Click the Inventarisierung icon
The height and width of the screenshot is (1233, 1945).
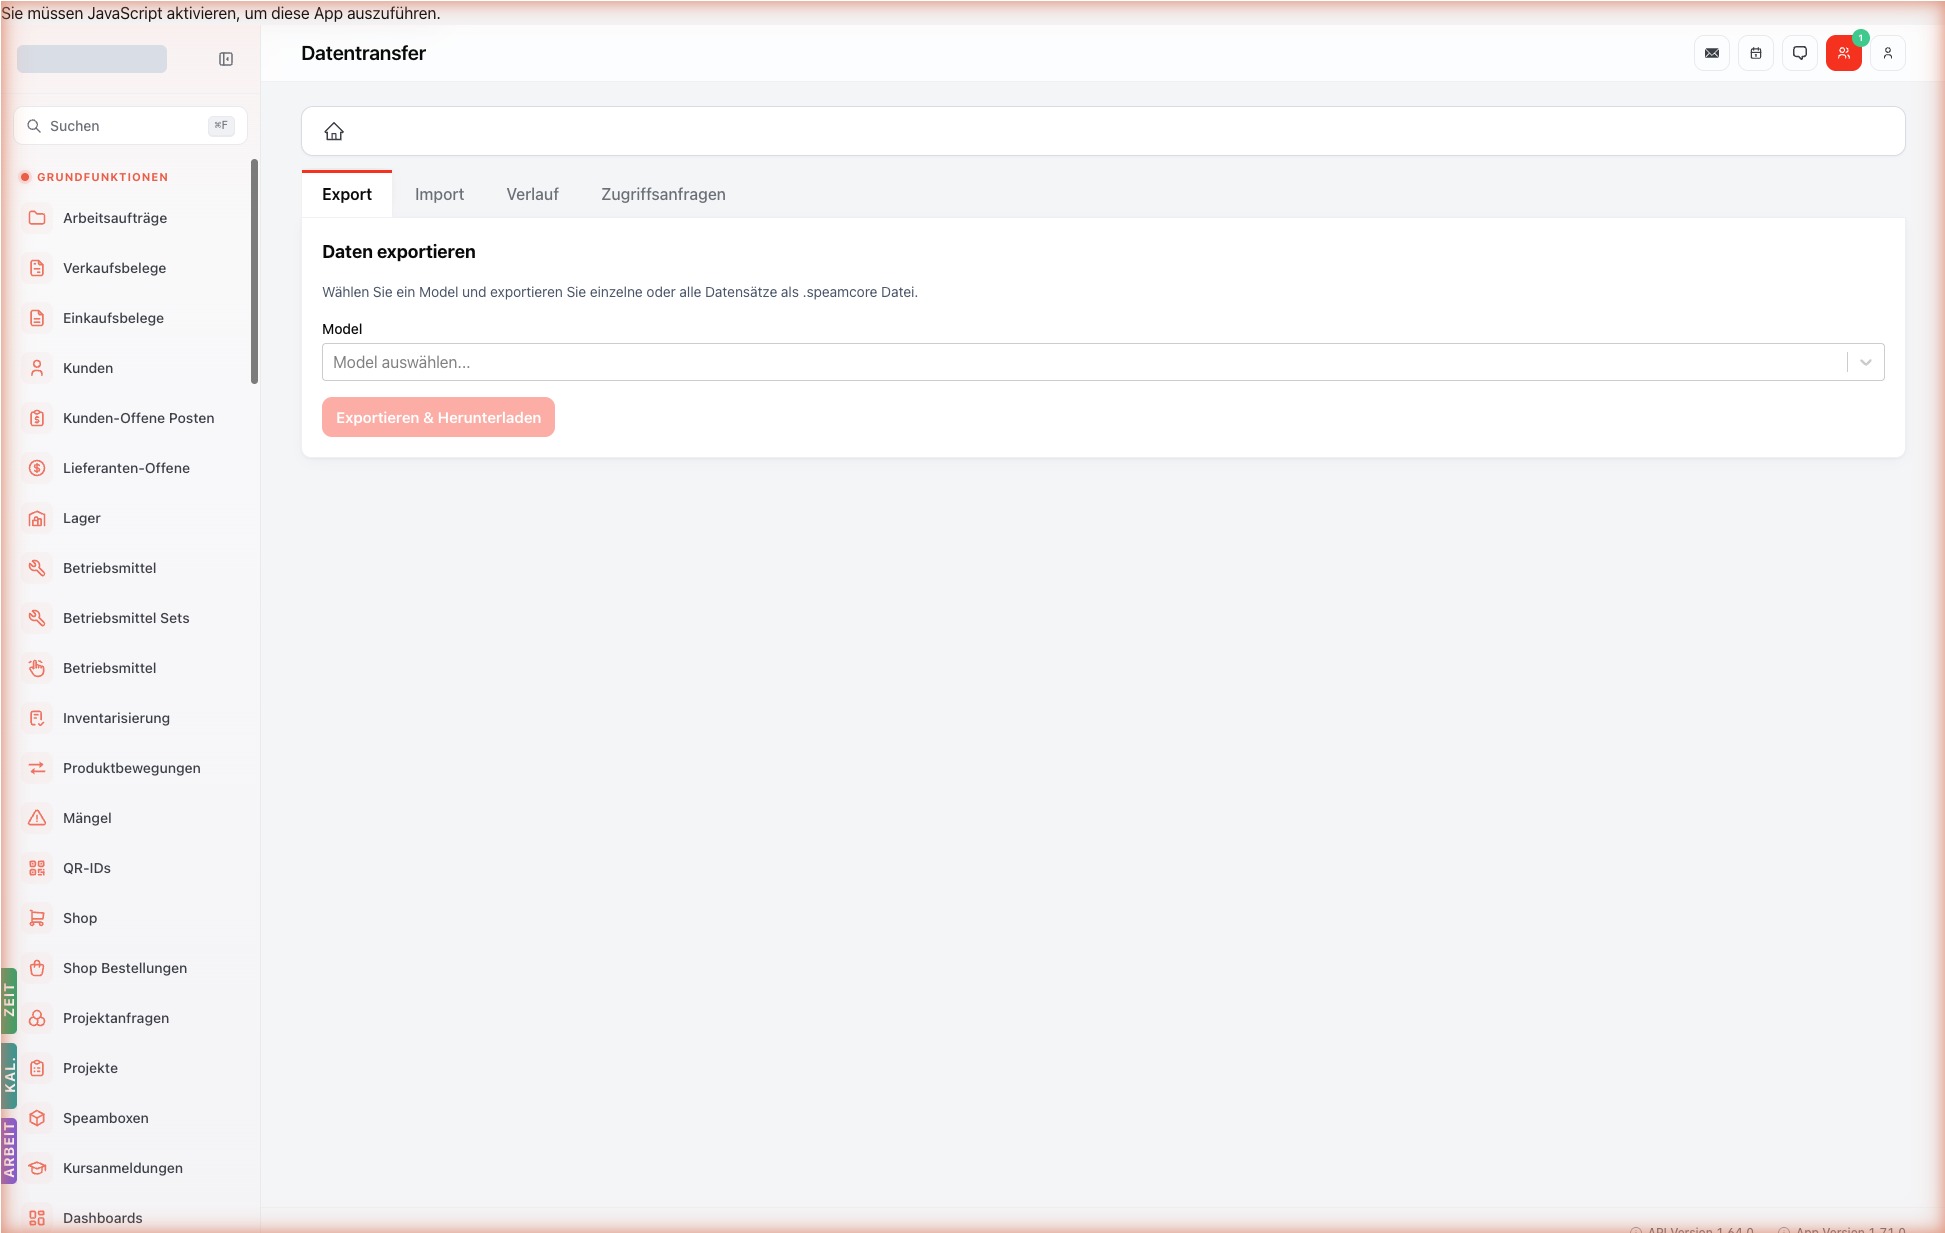[37, 718]
